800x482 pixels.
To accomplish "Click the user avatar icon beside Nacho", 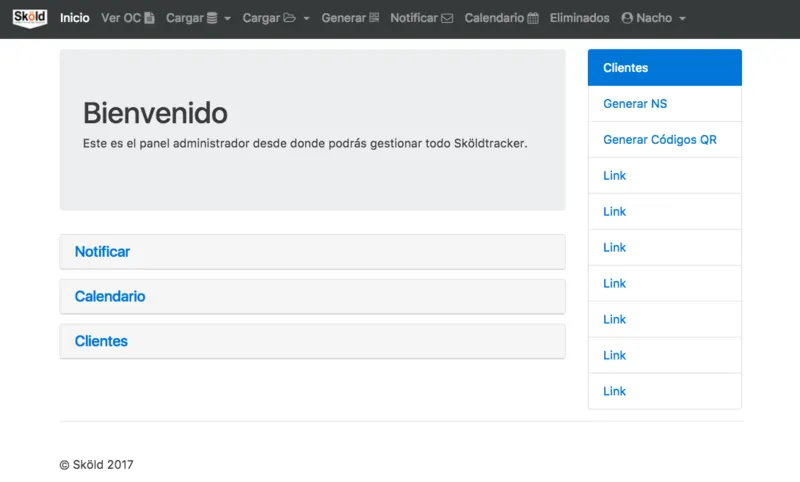I will [x=627, y=18].
